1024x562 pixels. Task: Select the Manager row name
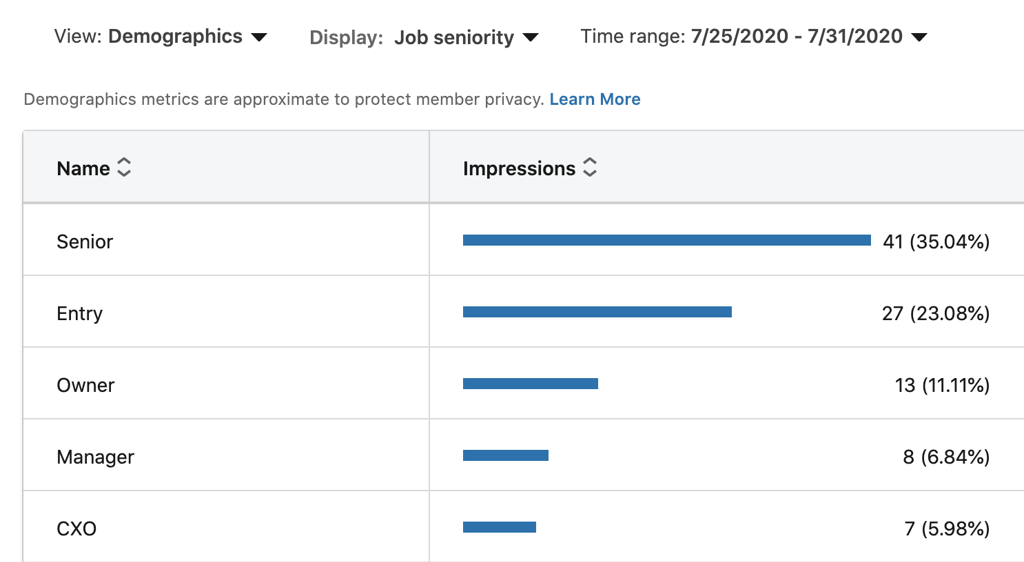tap(95, 457)
